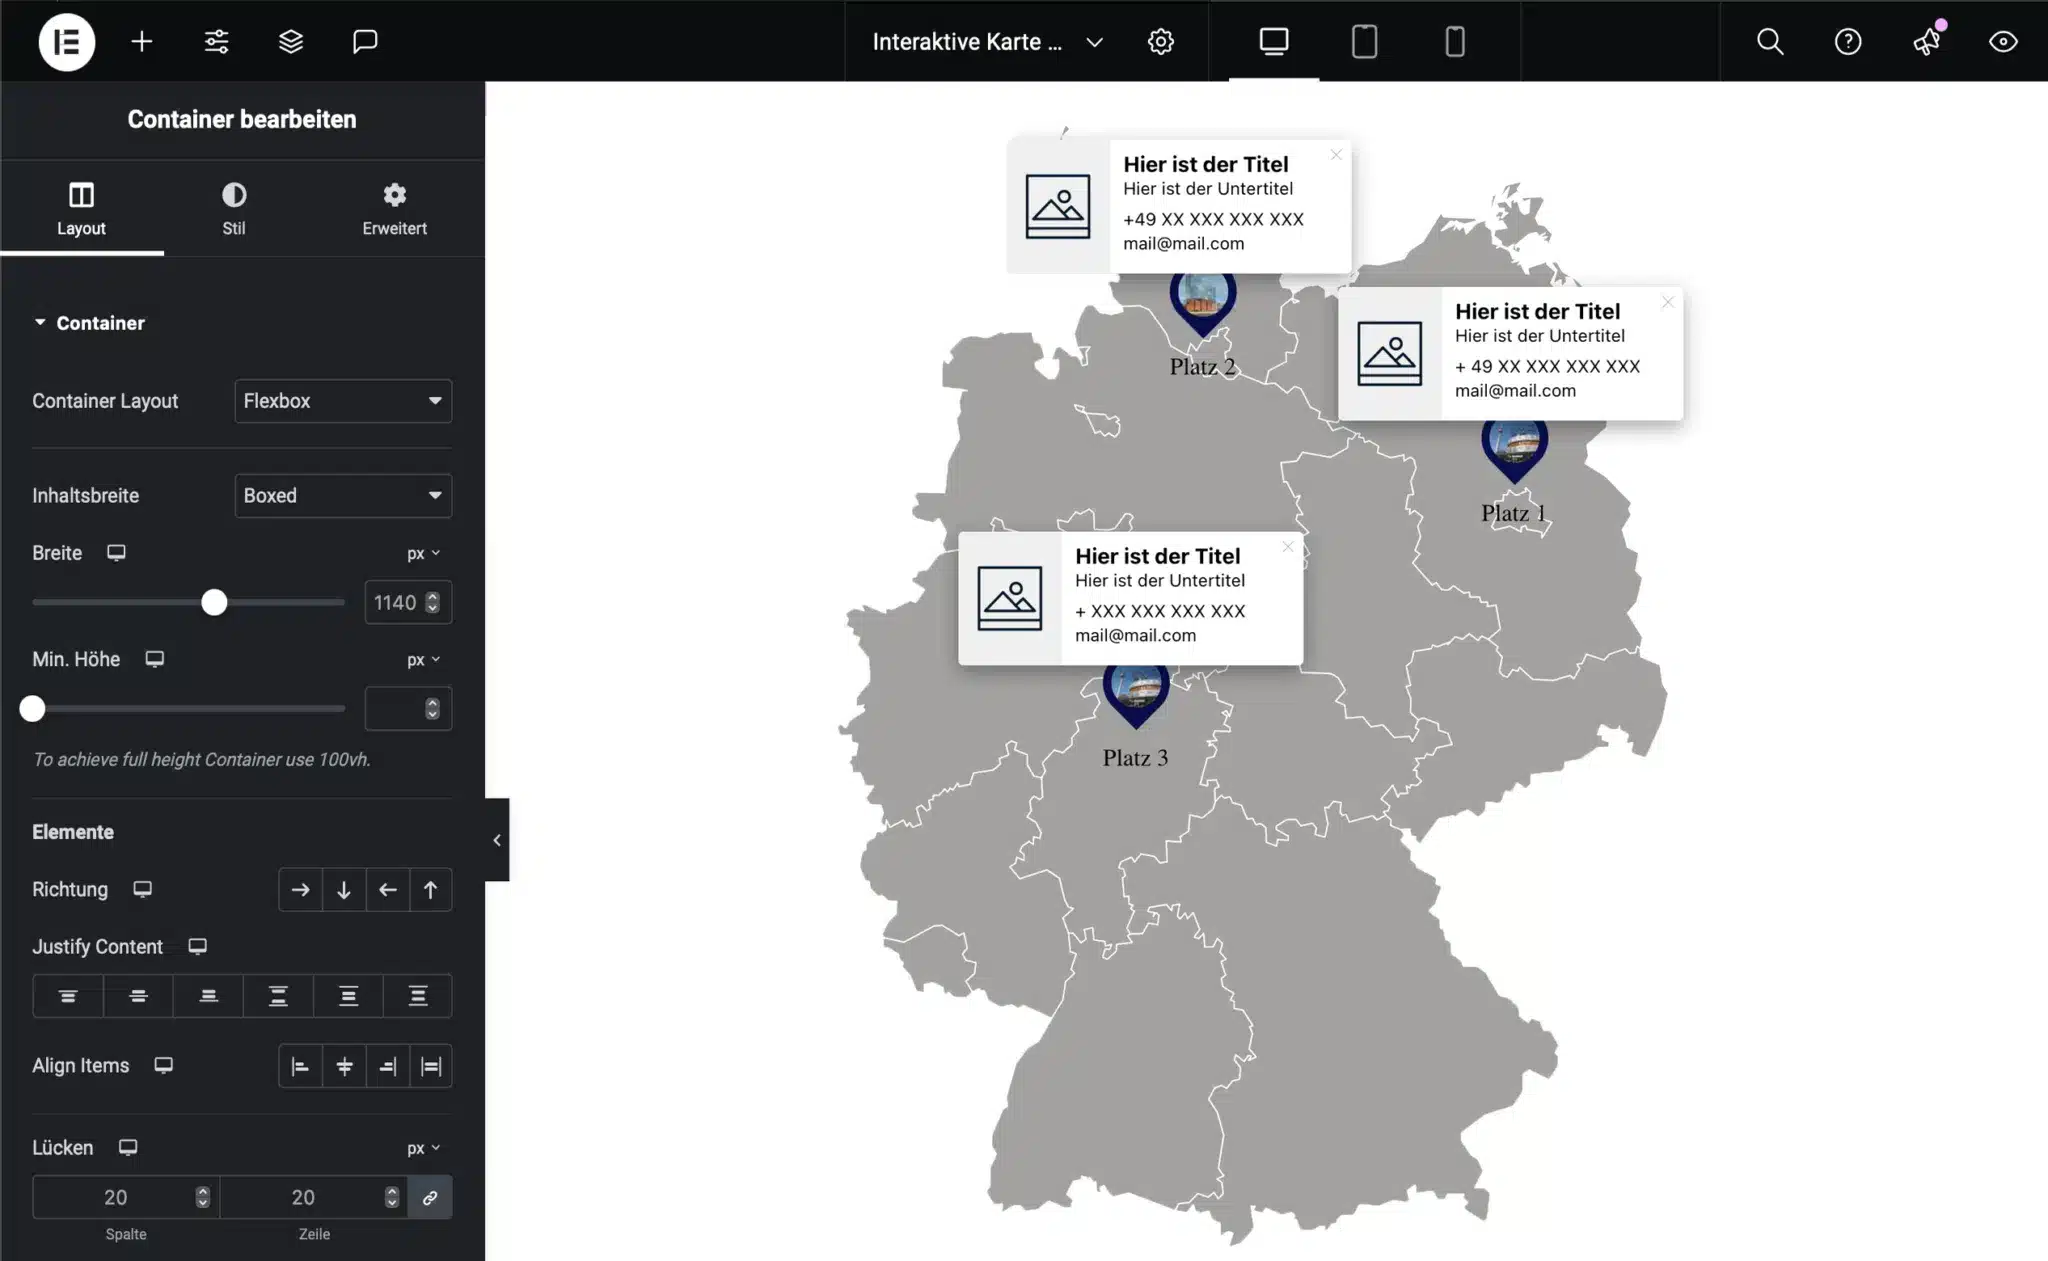Click the Breite width slider handle

click(x=214, y=603)
